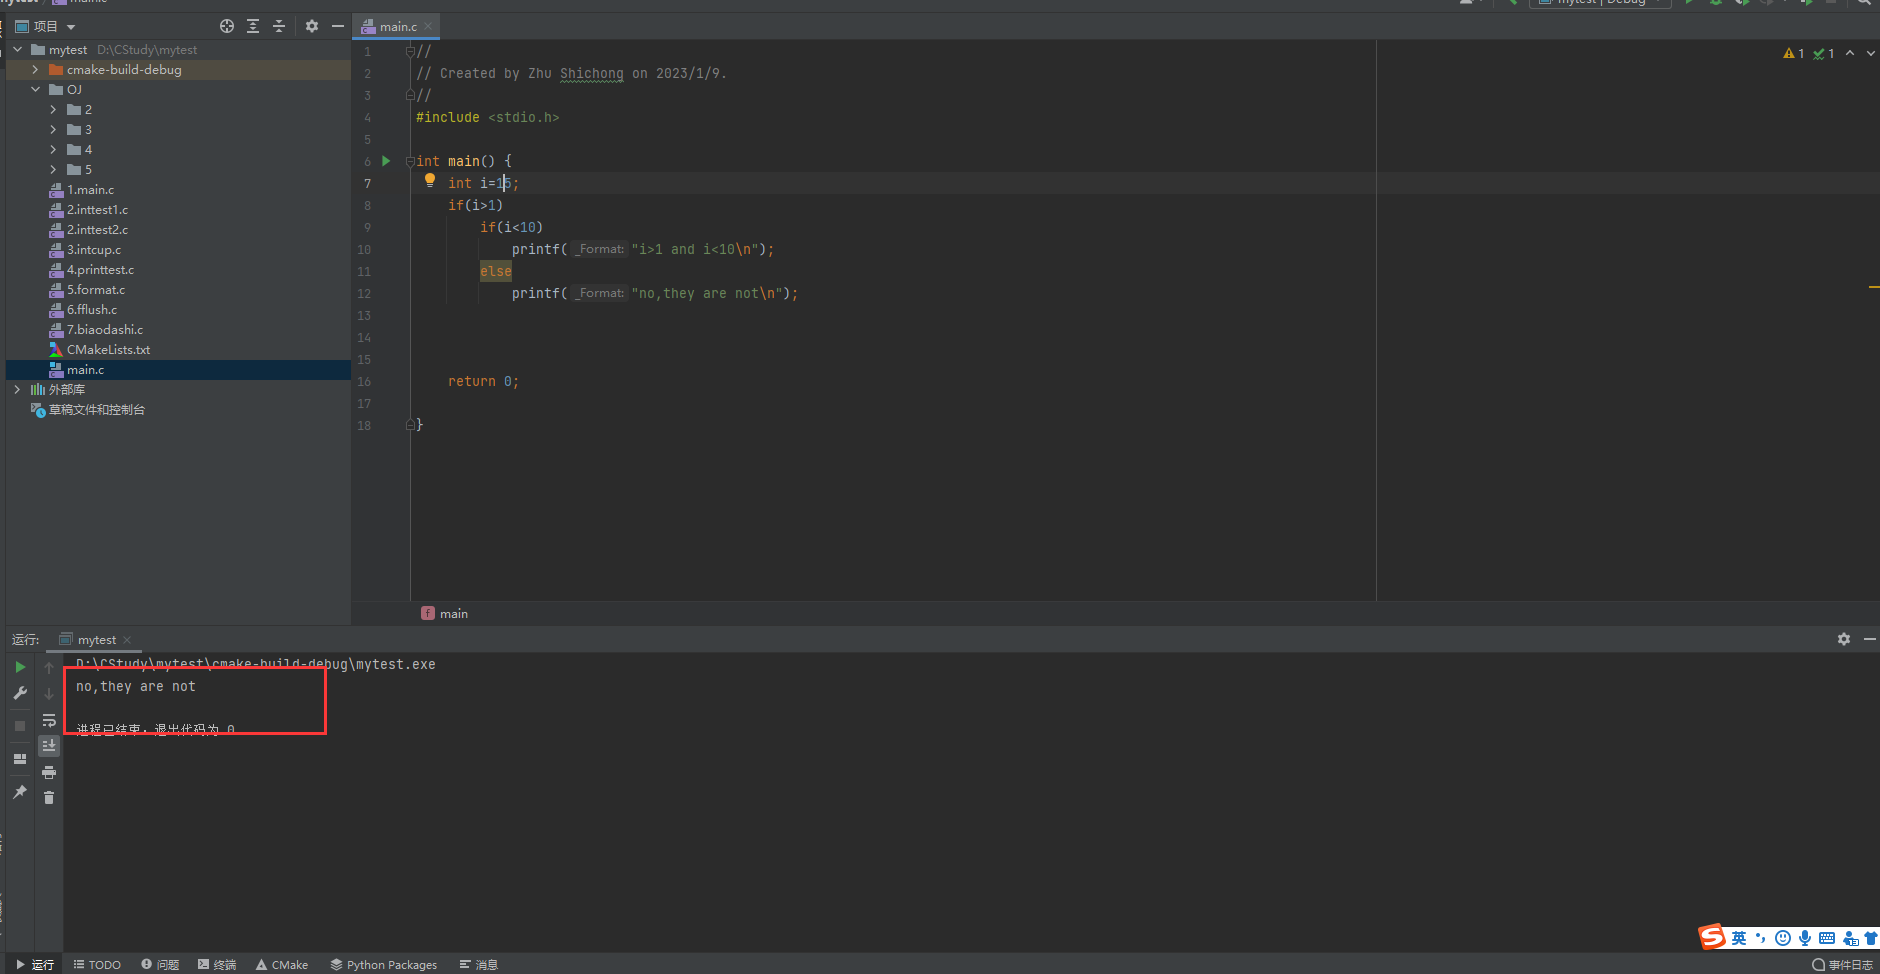Click the collapse all icon in project panel
Image resolution: width=1880 pixels, height=974 pixels.
tap(279, 26)
